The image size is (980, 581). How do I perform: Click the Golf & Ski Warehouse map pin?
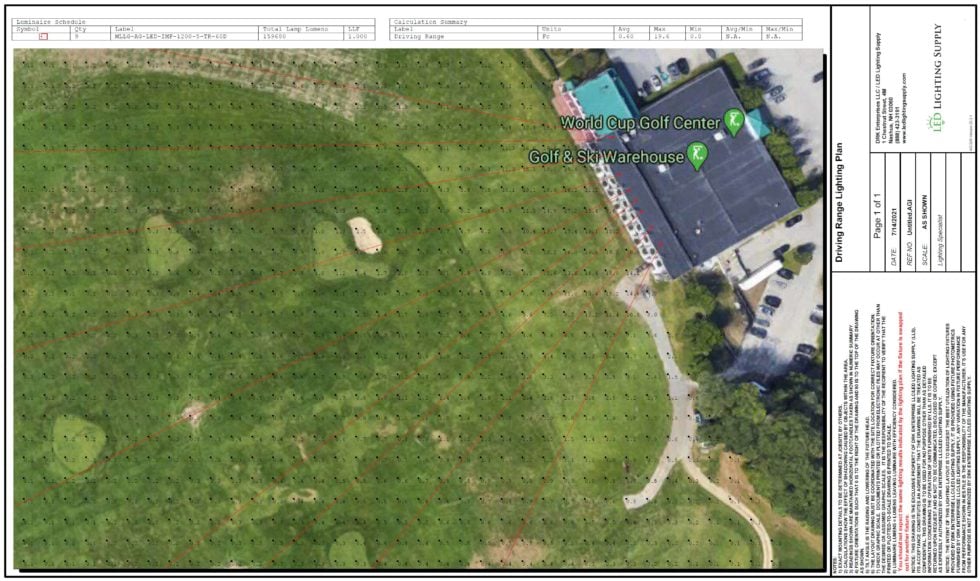click(697, 156)
